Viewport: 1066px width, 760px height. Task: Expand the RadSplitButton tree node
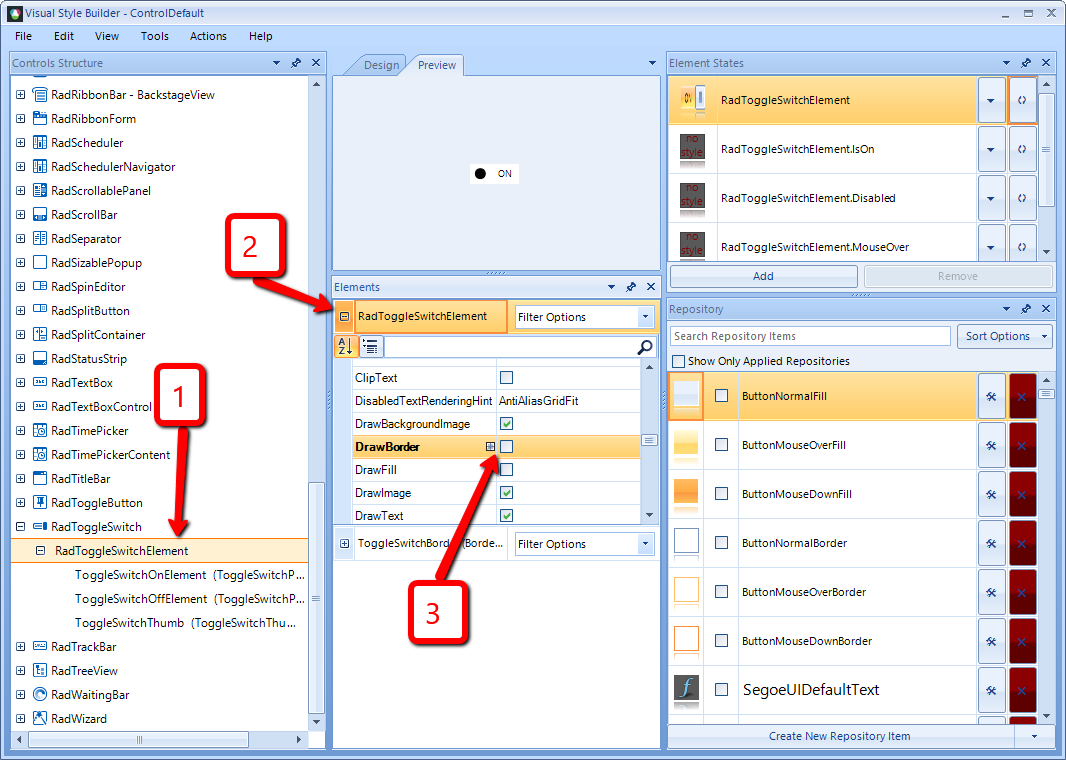click(20, 311)
